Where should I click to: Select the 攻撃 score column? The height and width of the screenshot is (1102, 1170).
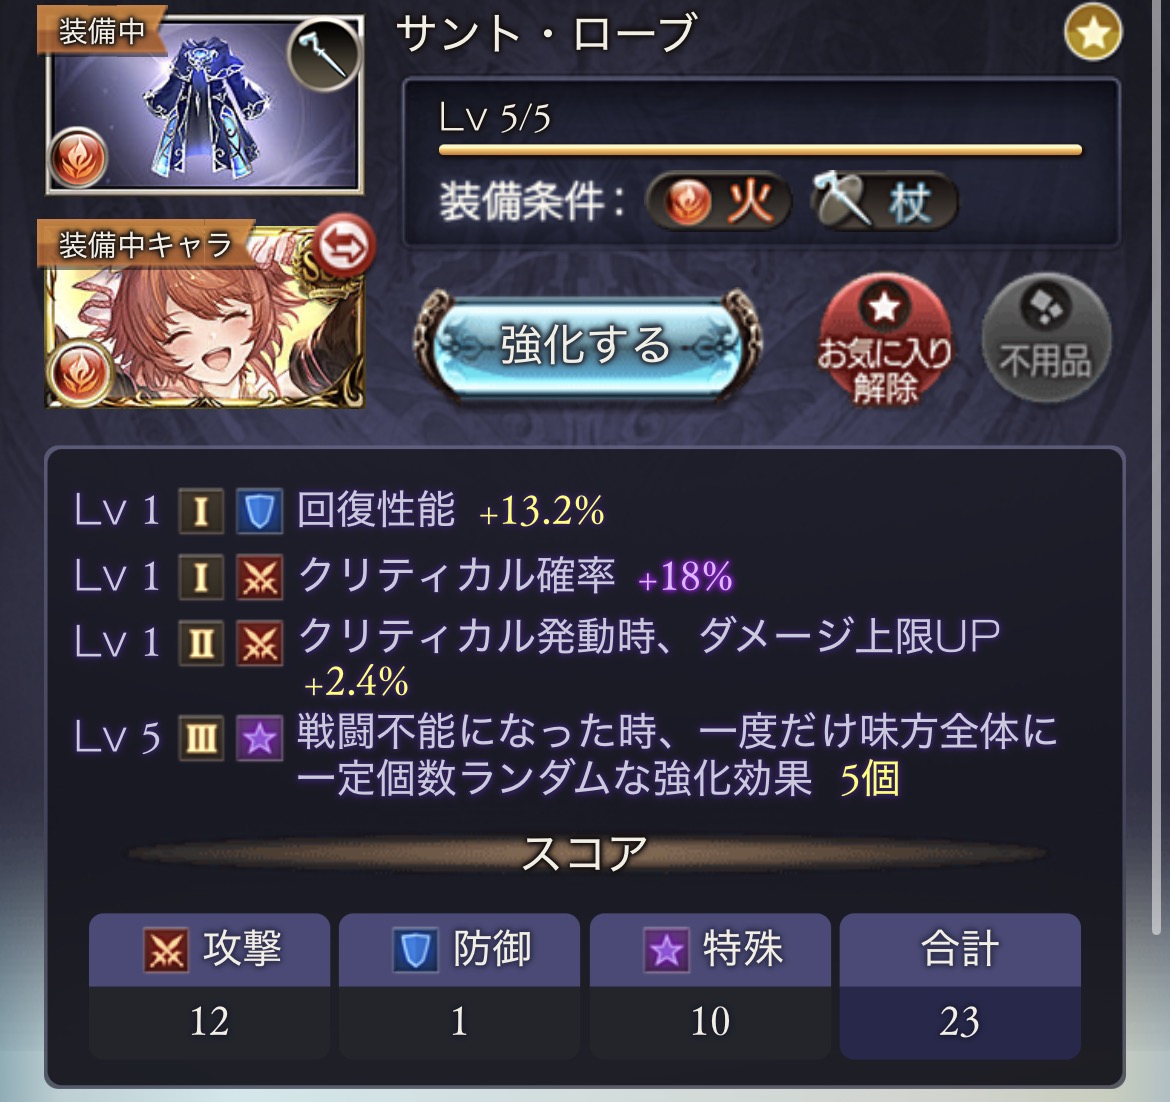210,986
